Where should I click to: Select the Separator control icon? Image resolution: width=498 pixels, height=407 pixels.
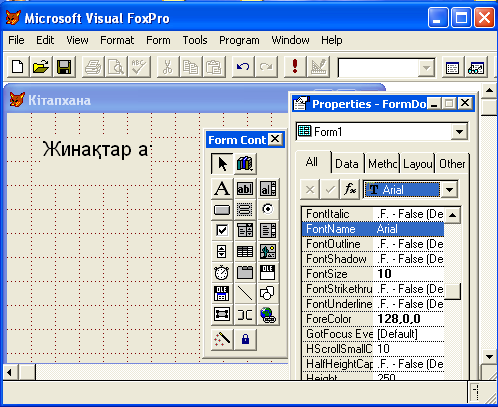pos(245,314)
